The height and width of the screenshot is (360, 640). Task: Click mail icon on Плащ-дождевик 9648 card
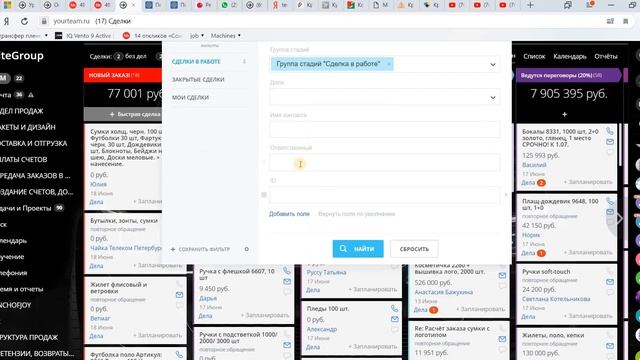(610, 212)
